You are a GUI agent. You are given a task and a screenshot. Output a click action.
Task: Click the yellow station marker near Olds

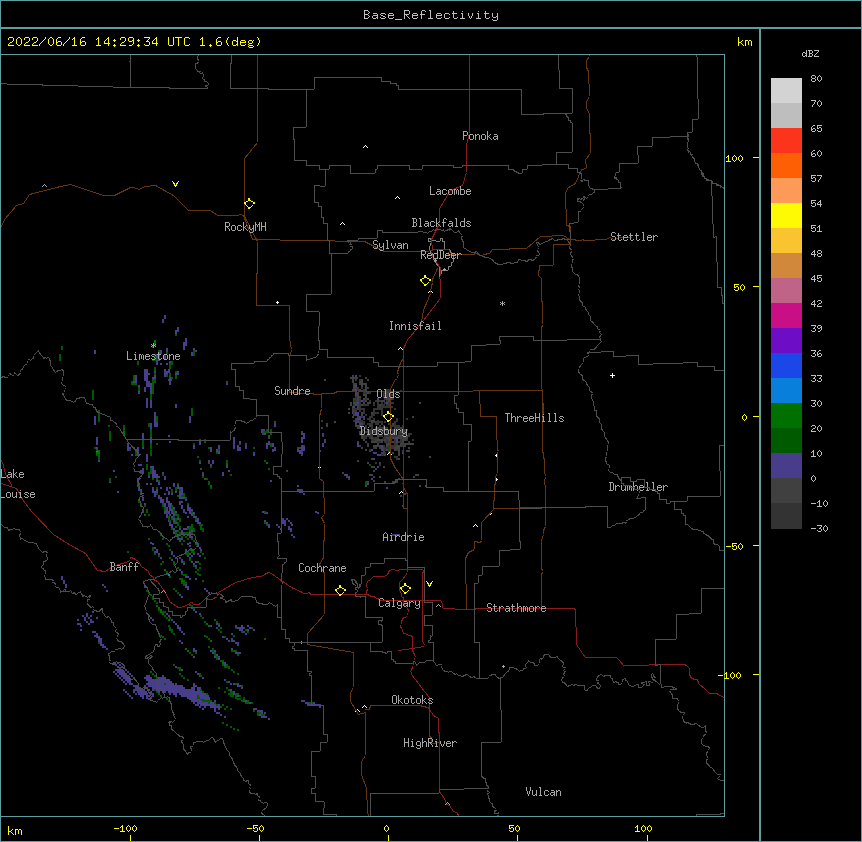tap(388, 416)
